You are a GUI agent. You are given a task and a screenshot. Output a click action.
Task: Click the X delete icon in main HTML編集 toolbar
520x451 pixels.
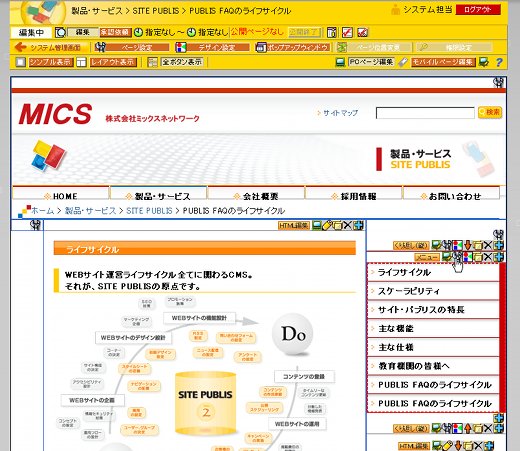(347, 225)
